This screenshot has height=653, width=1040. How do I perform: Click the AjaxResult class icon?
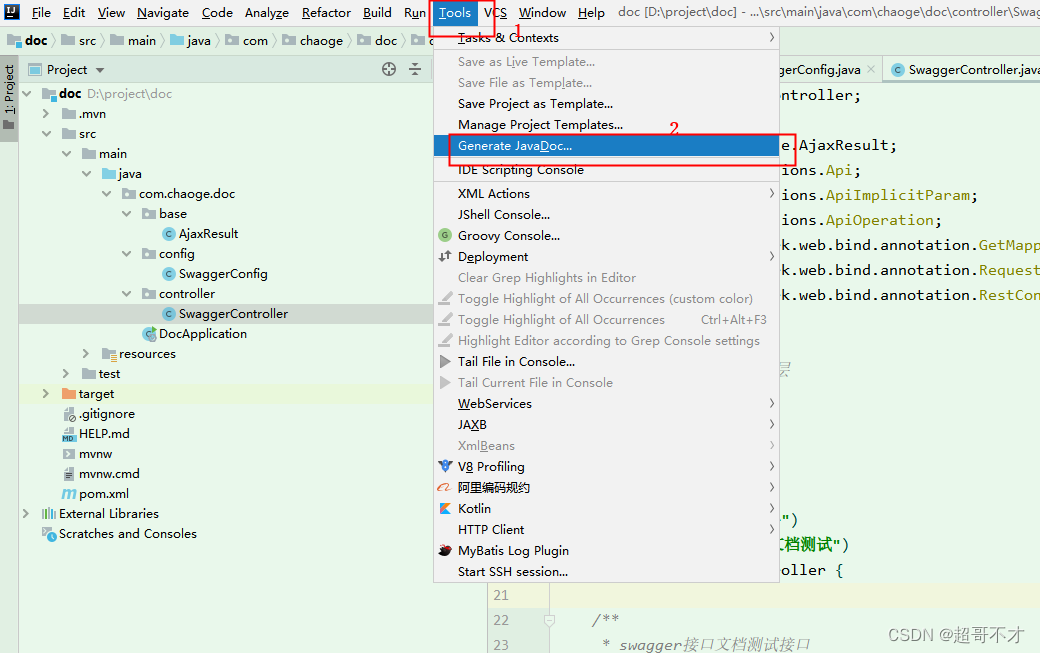[169, 234]
